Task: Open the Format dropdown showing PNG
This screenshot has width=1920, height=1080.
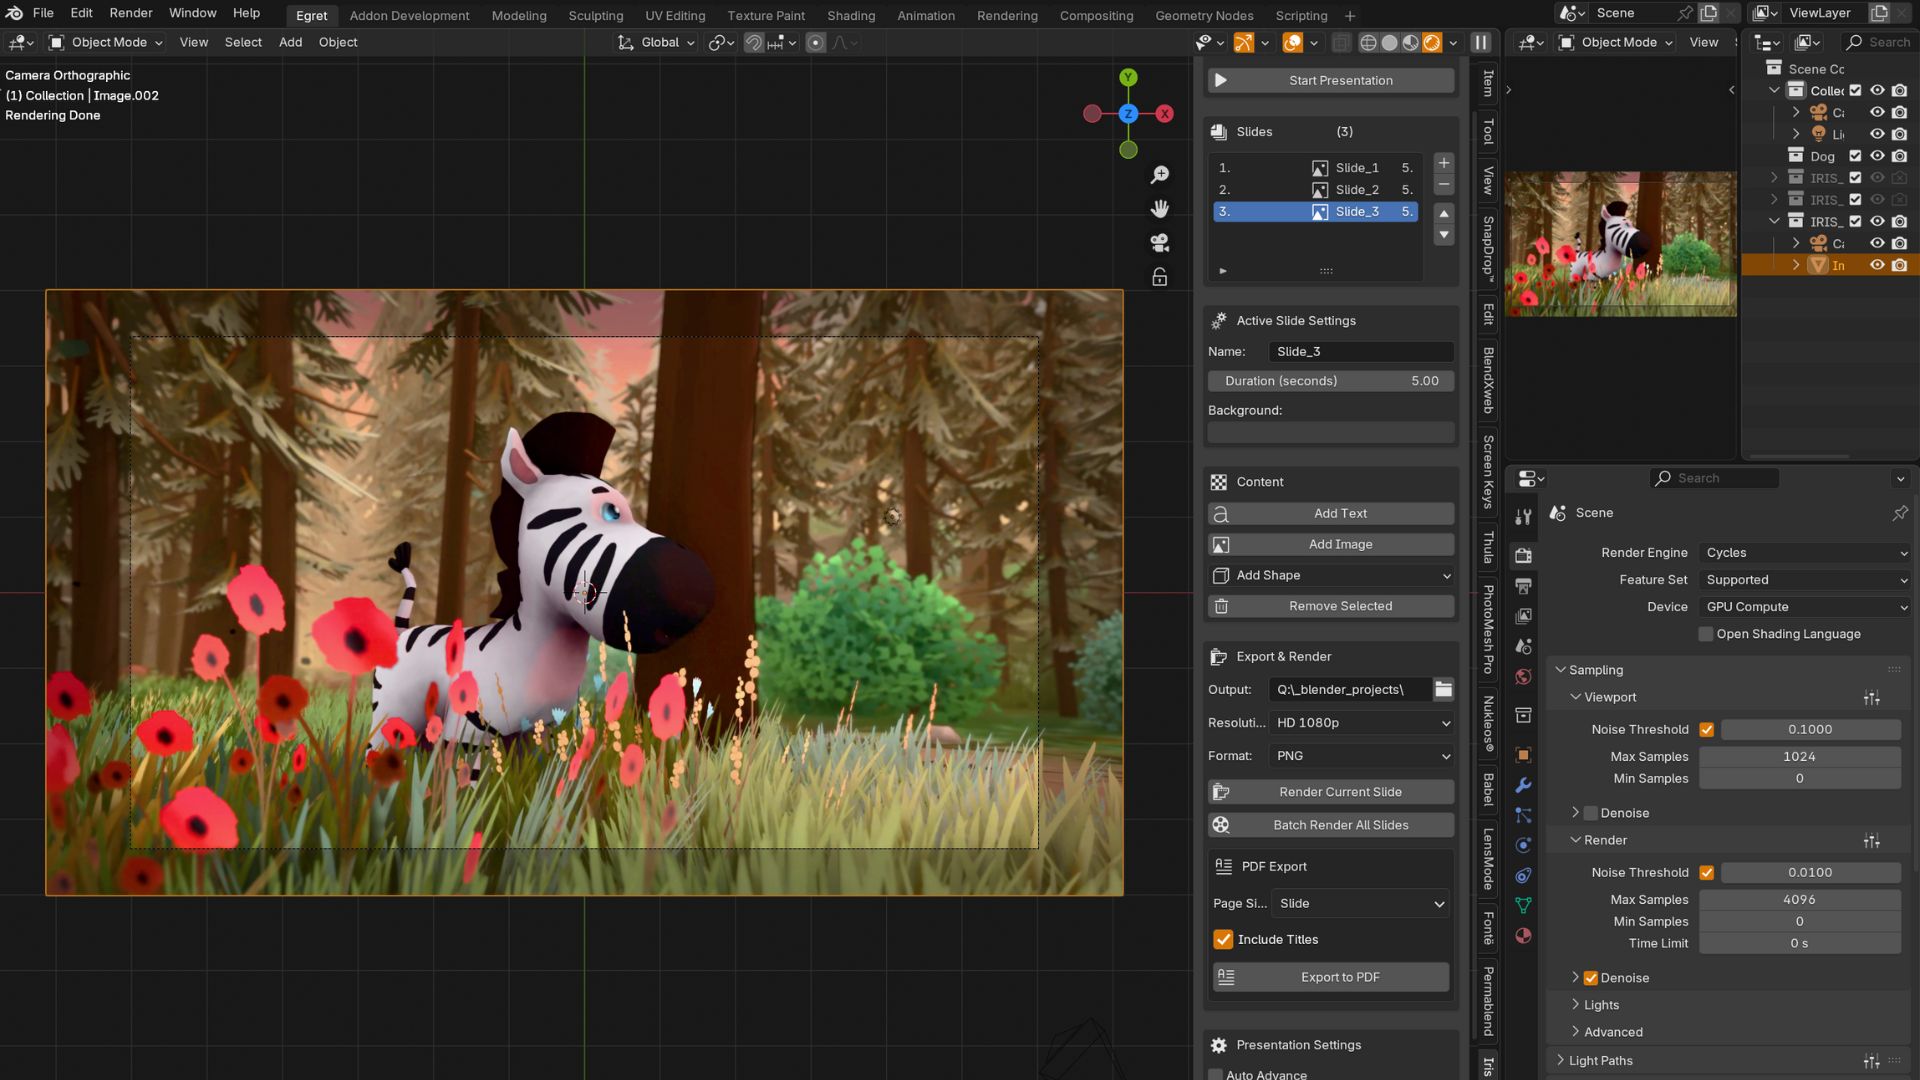Action: (1361, 756)
